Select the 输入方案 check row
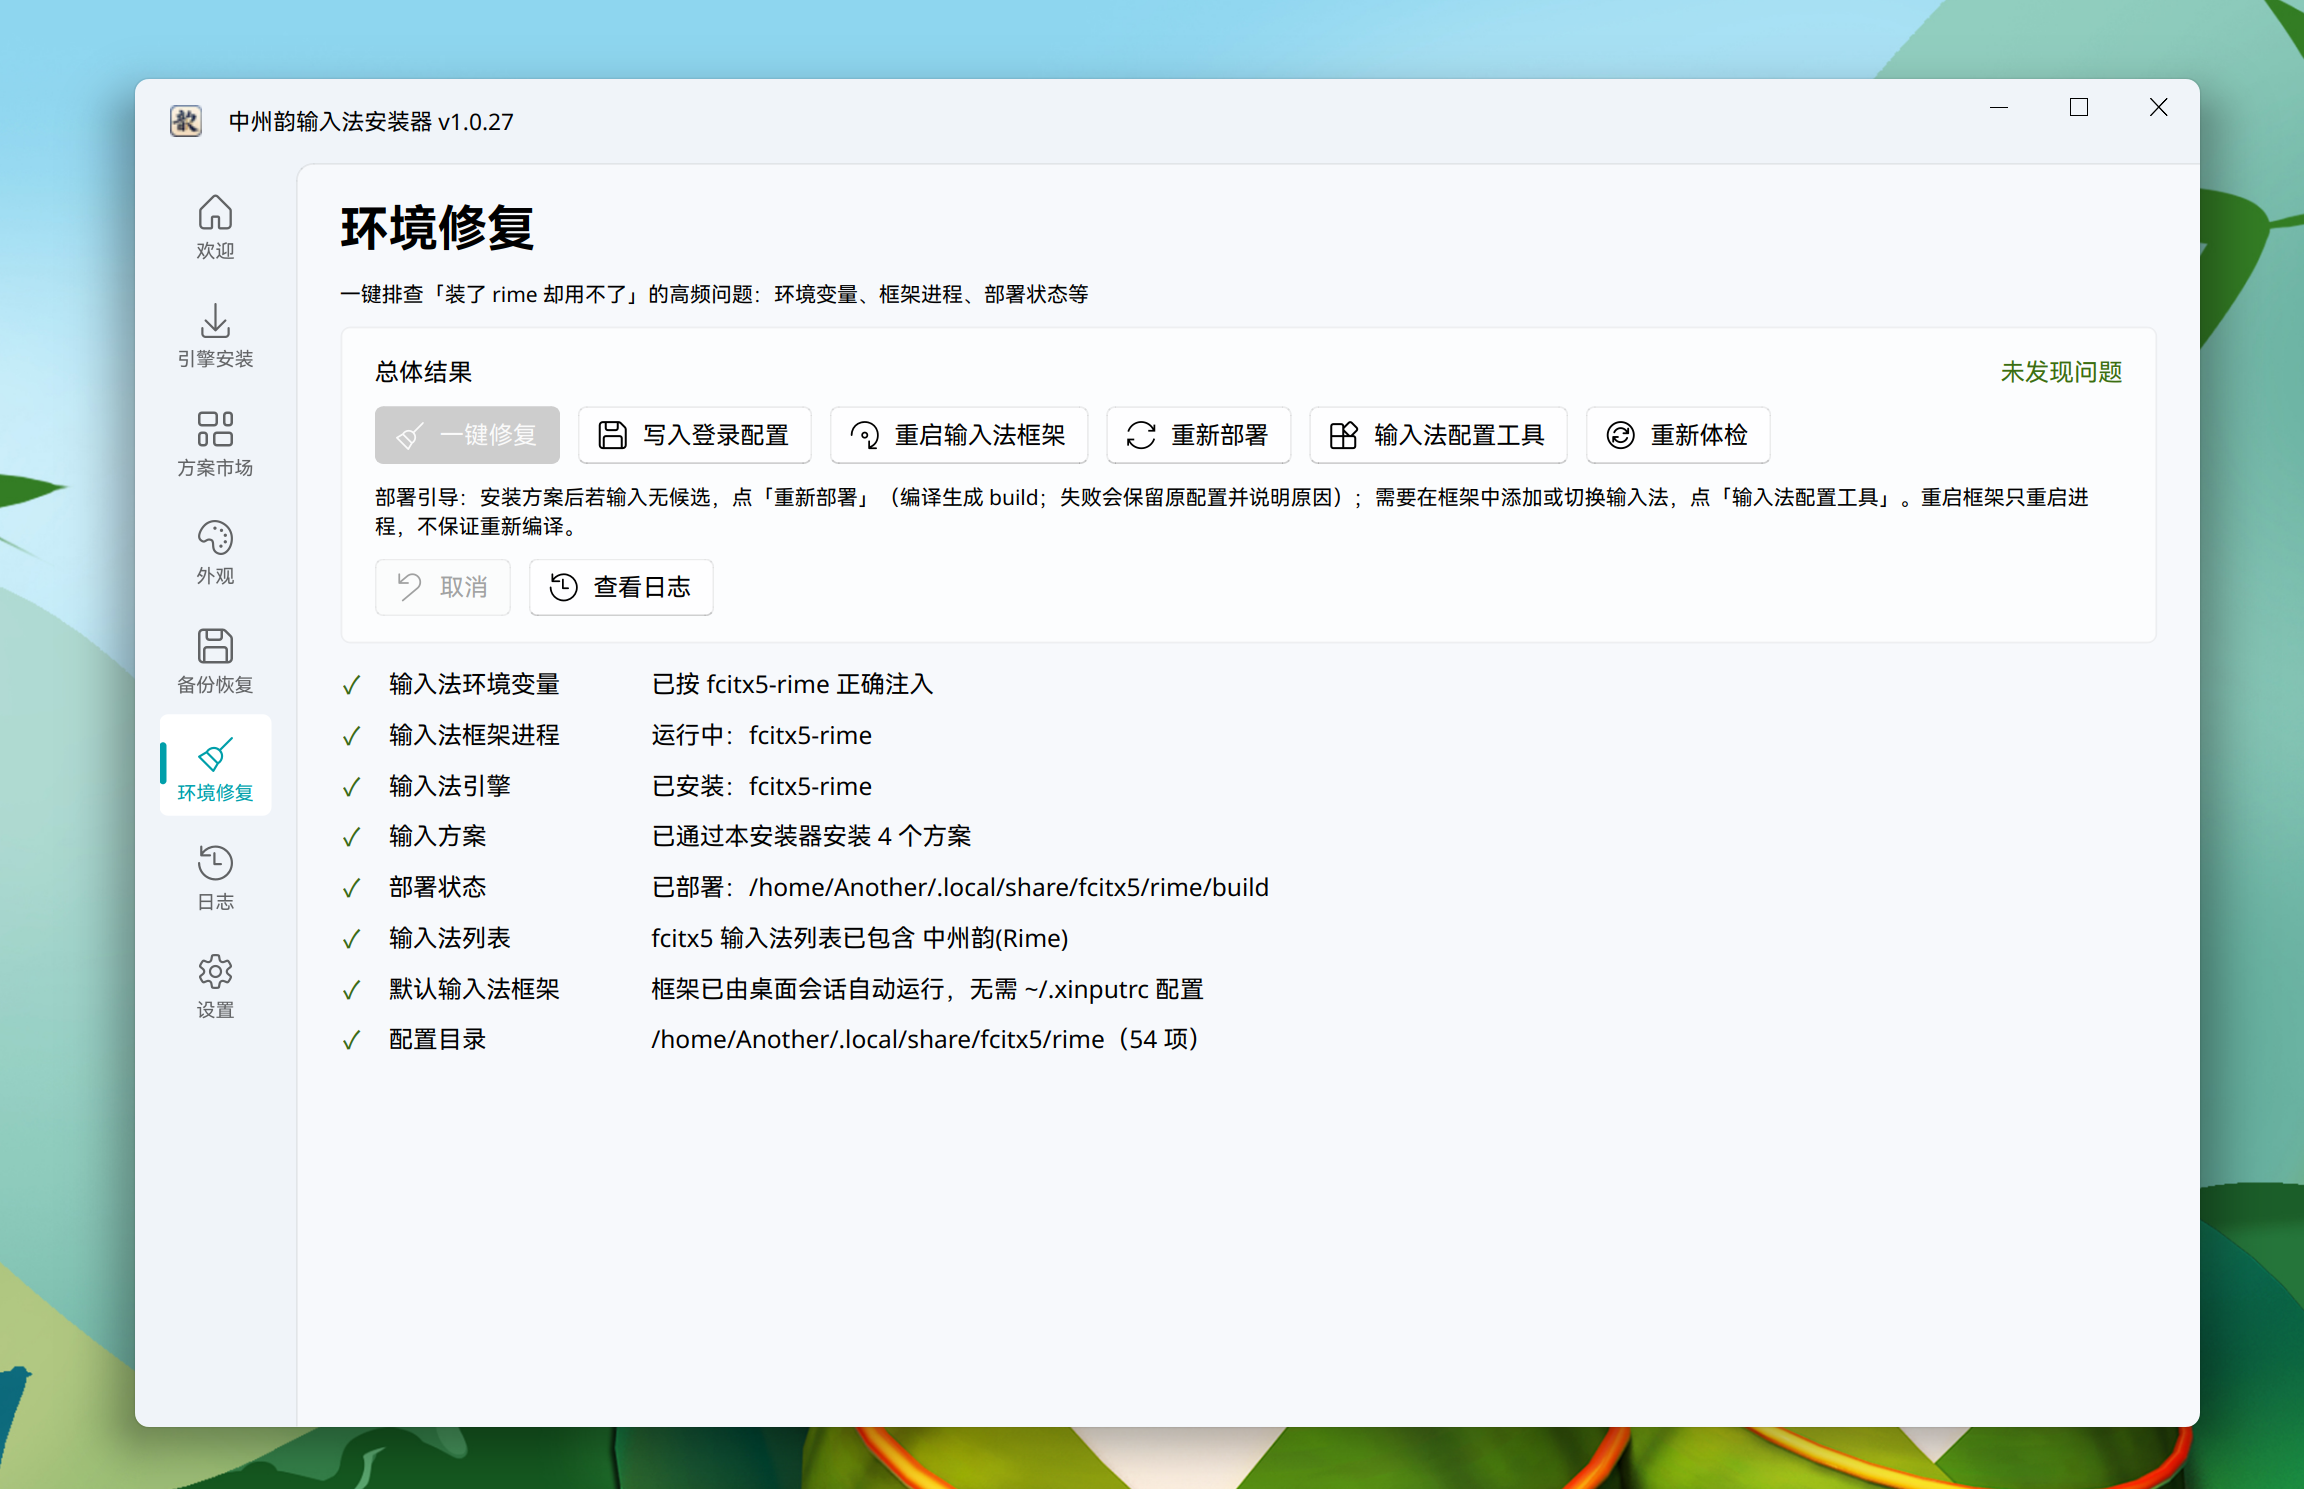The height and width of the screenshot is (1489, 2304). 1248,837
